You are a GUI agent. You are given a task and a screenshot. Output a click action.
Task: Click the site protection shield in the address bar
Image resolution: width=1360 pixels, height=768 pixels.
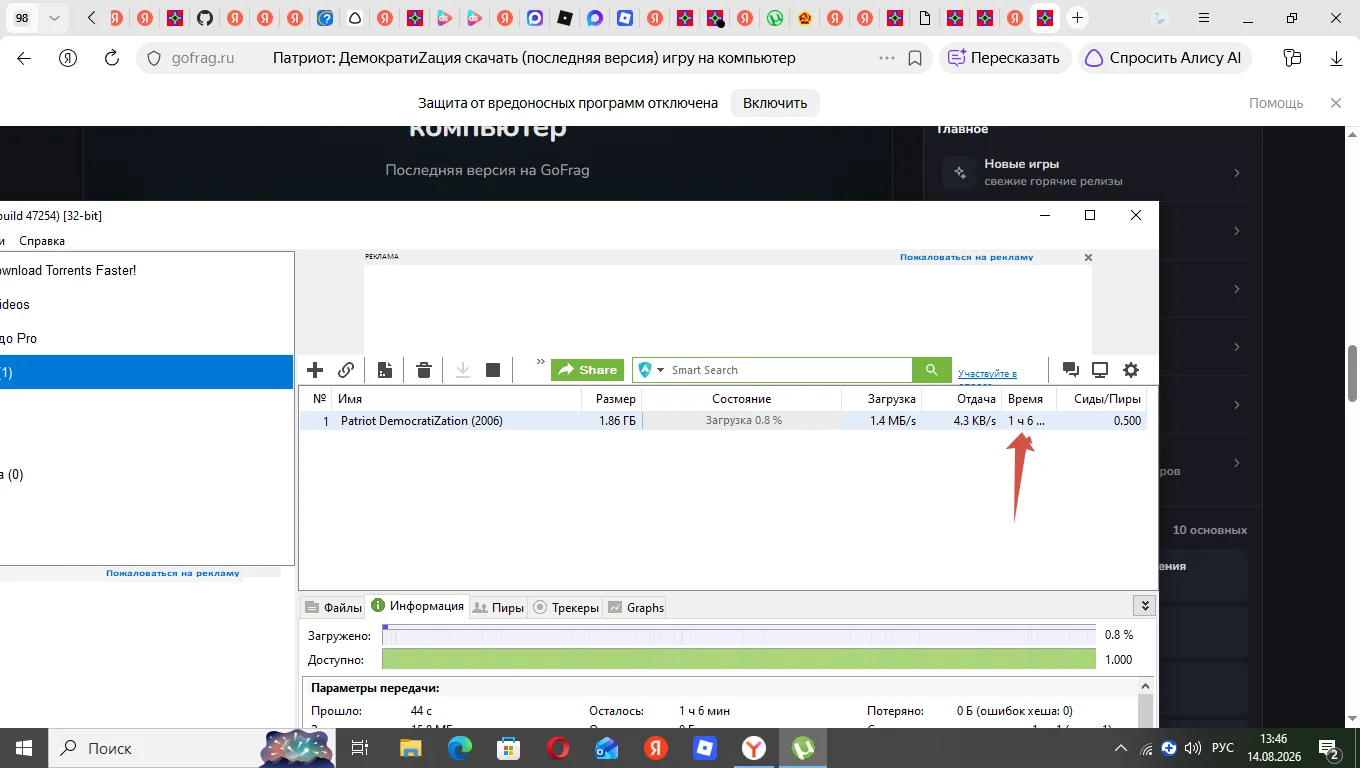(x=154, y=58)
